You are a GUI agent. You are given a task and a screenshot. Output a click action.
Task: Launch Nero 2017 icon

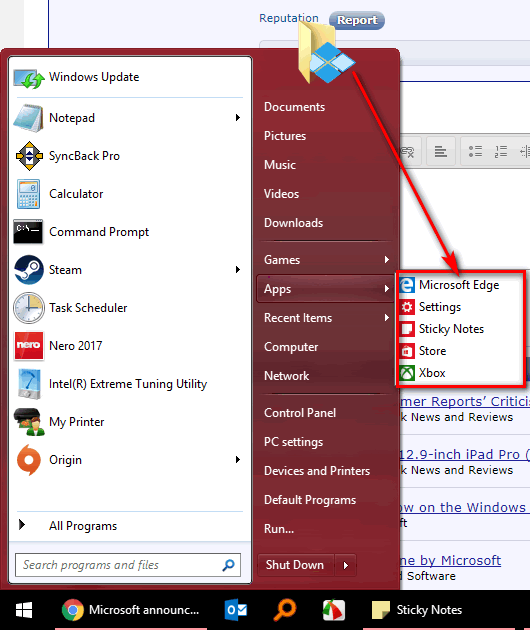pos(29,346)
